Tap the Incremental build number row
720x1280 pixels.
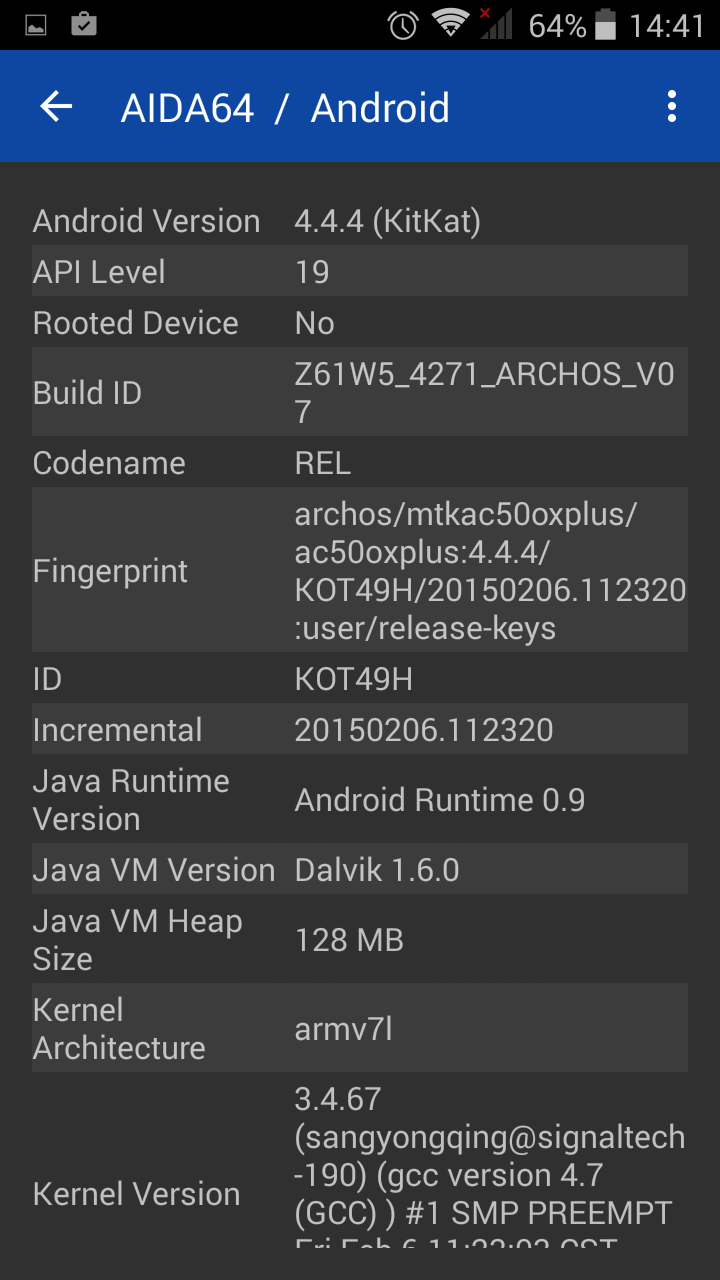[x=360, y=730]
